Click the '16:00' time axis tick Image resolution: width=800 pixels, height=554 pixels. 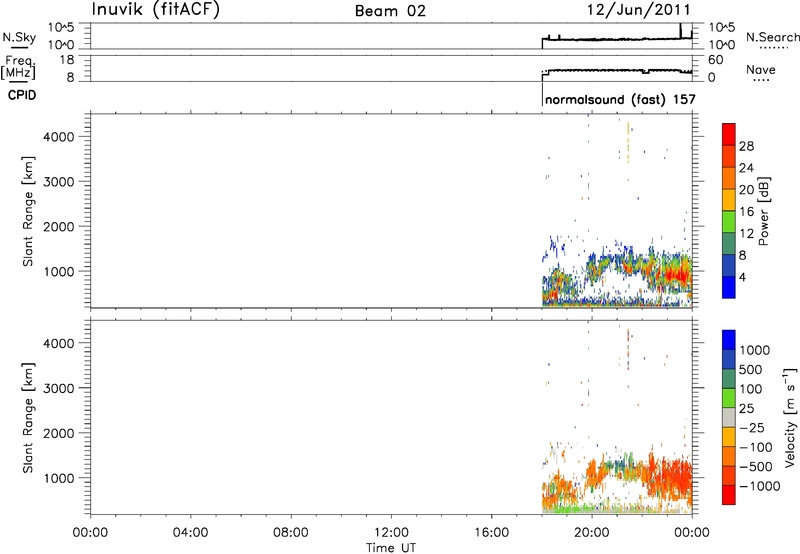click(492, 533)
